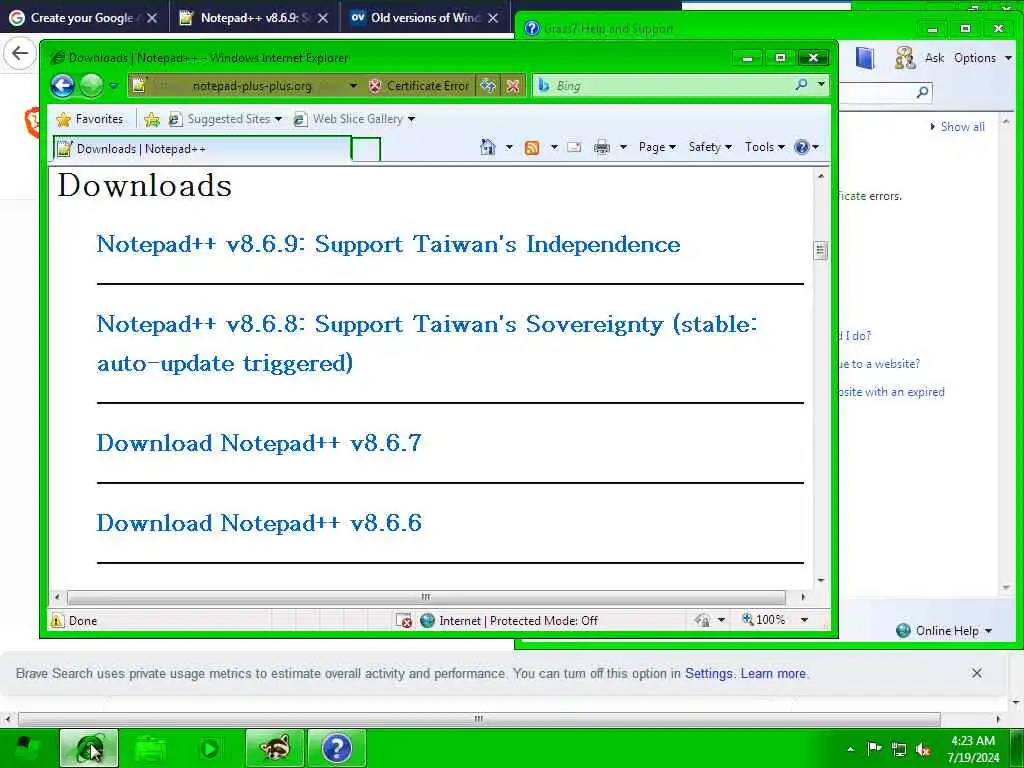Open Download Notepad++ v8.6.6 link
This screenshot has width=1024, height=768.
259,523
